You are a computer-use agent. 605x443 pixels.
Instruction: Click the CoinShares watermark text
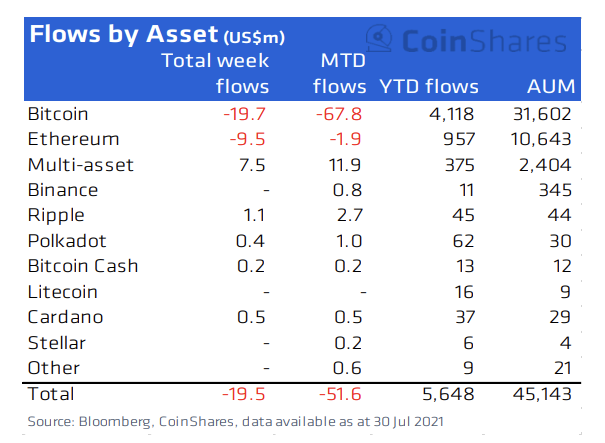[x=484, y=41]
